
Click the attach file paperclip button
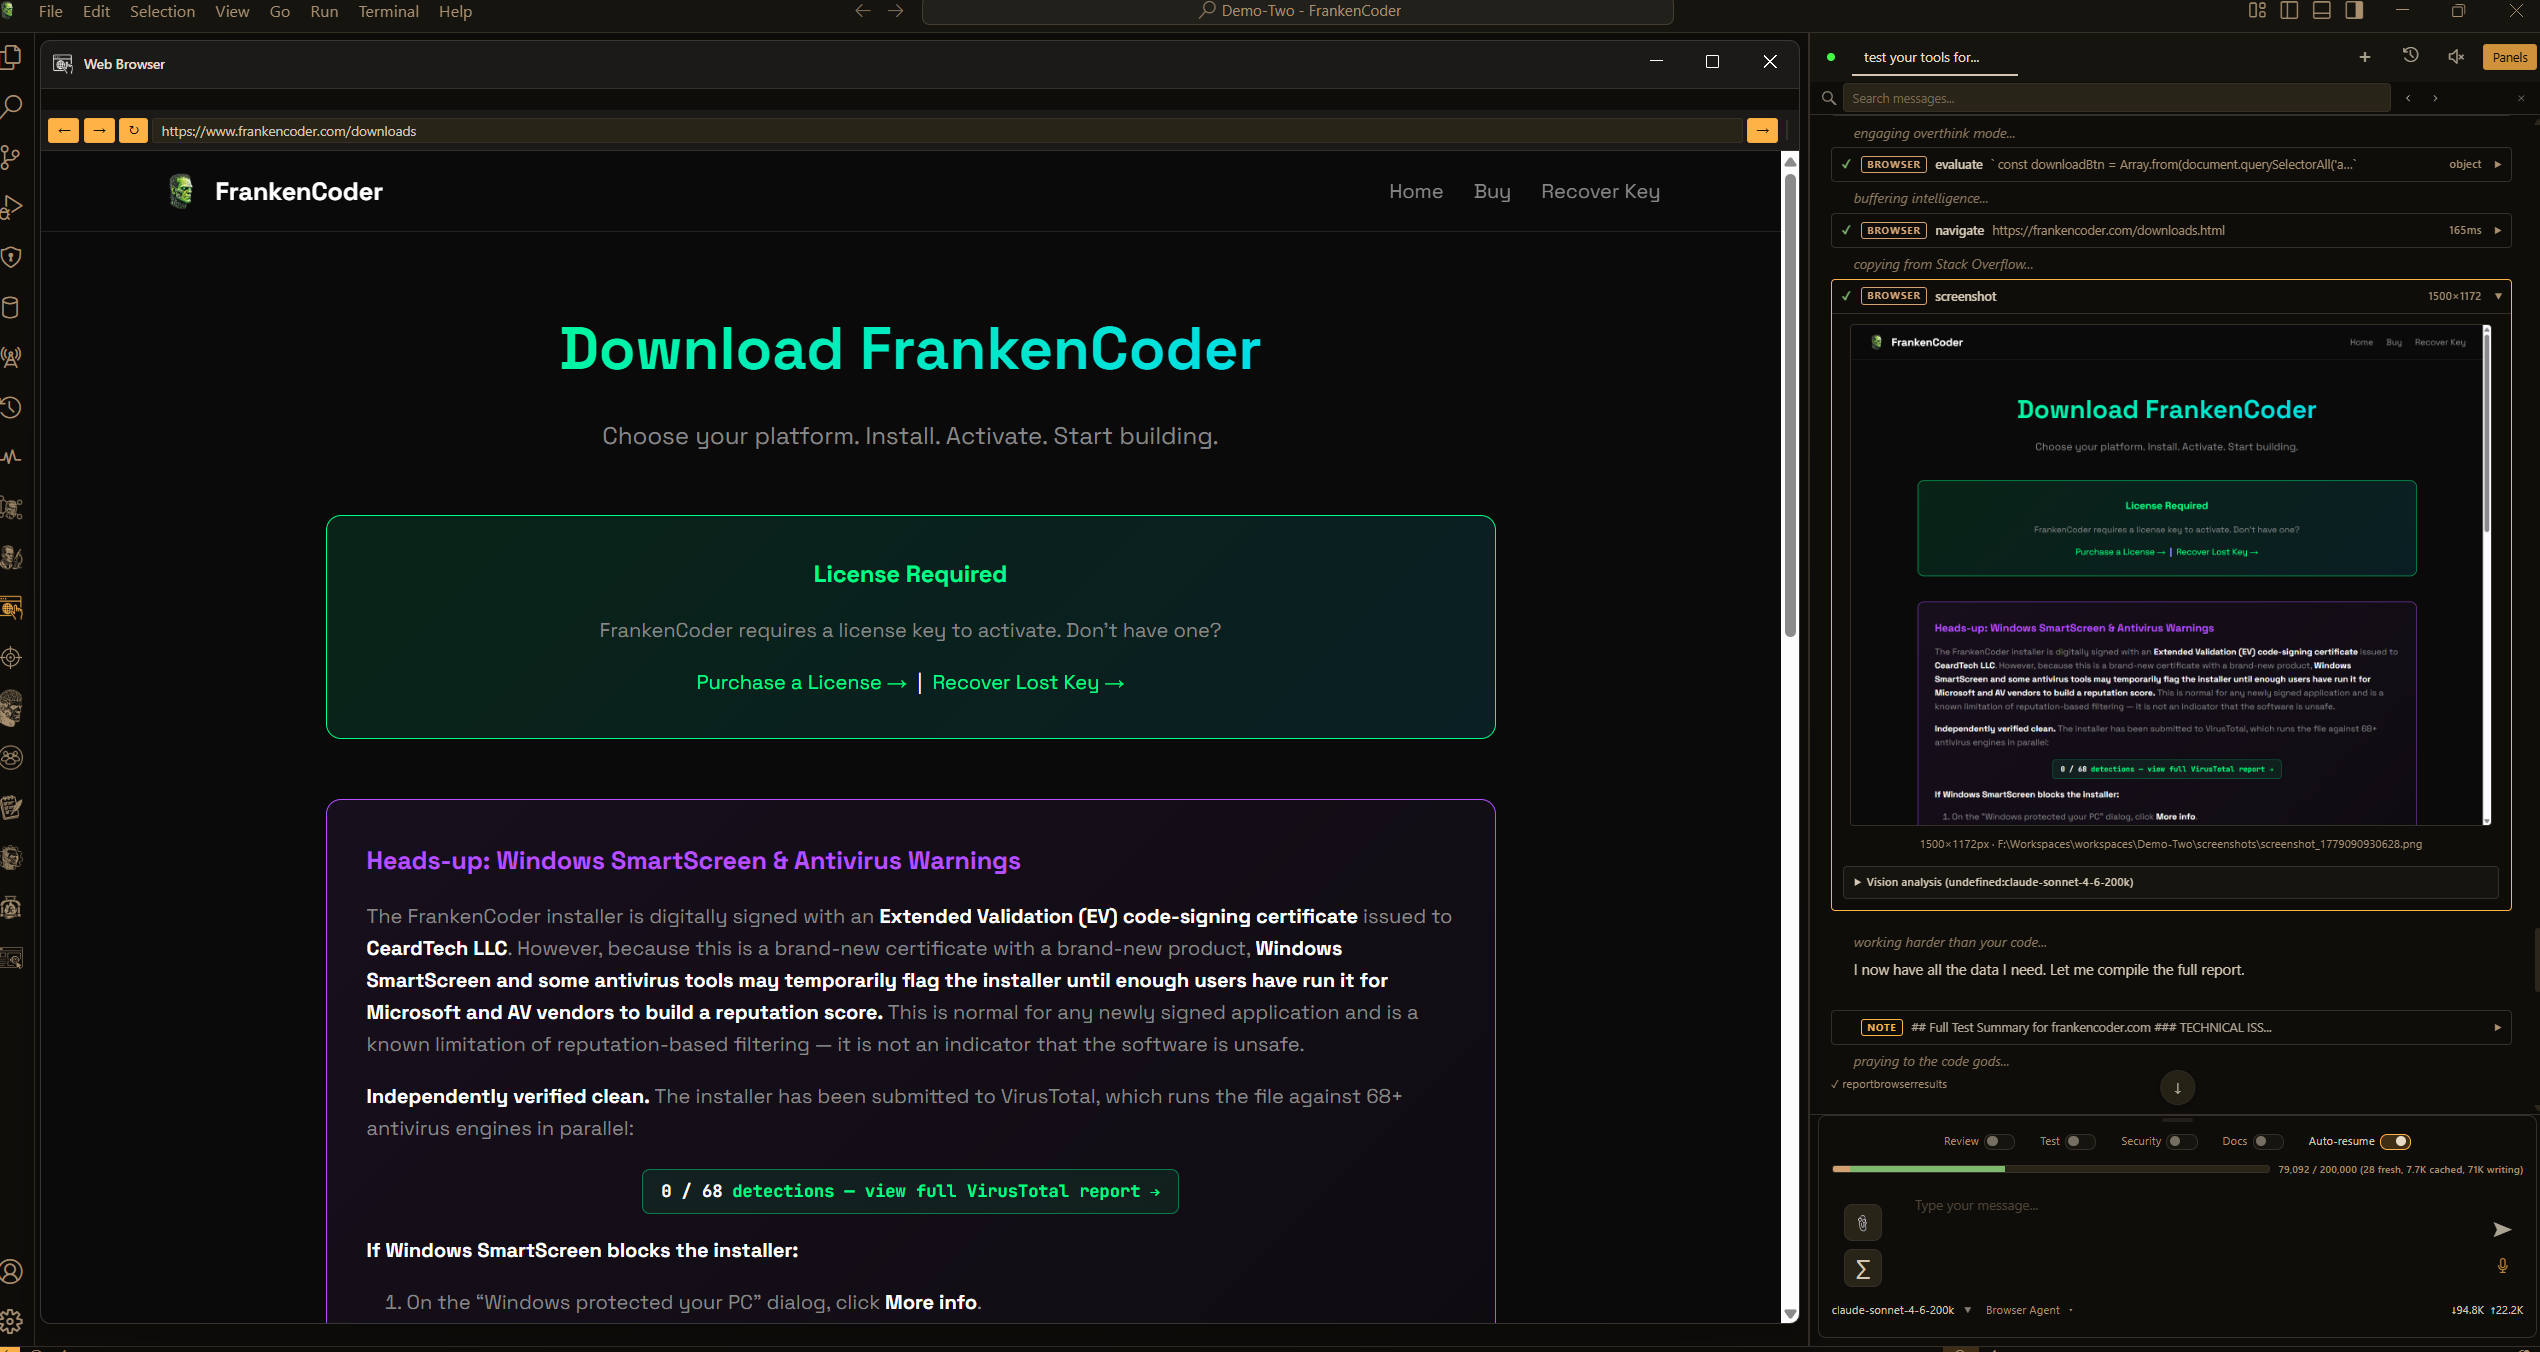[x=1862, y=1222]
